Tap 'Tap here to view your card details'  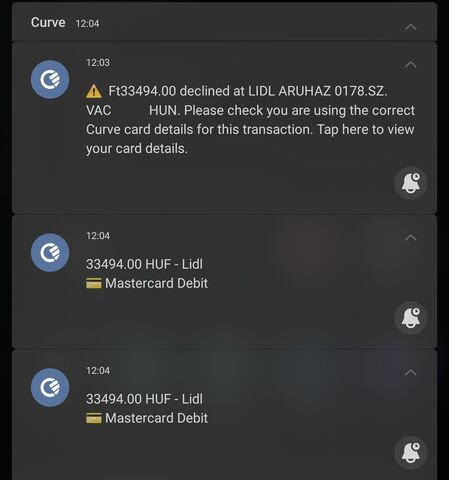coord(250,139)
